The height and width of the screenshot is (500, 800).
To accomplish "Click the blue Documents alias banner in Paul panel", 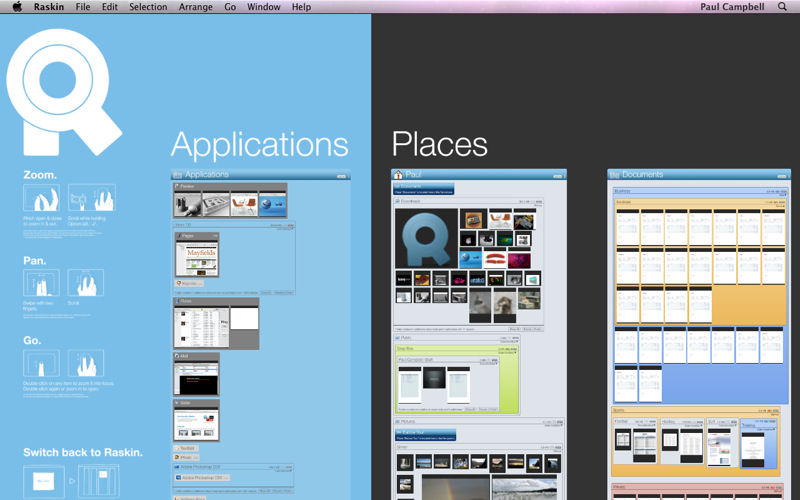I will click(423, 189).
